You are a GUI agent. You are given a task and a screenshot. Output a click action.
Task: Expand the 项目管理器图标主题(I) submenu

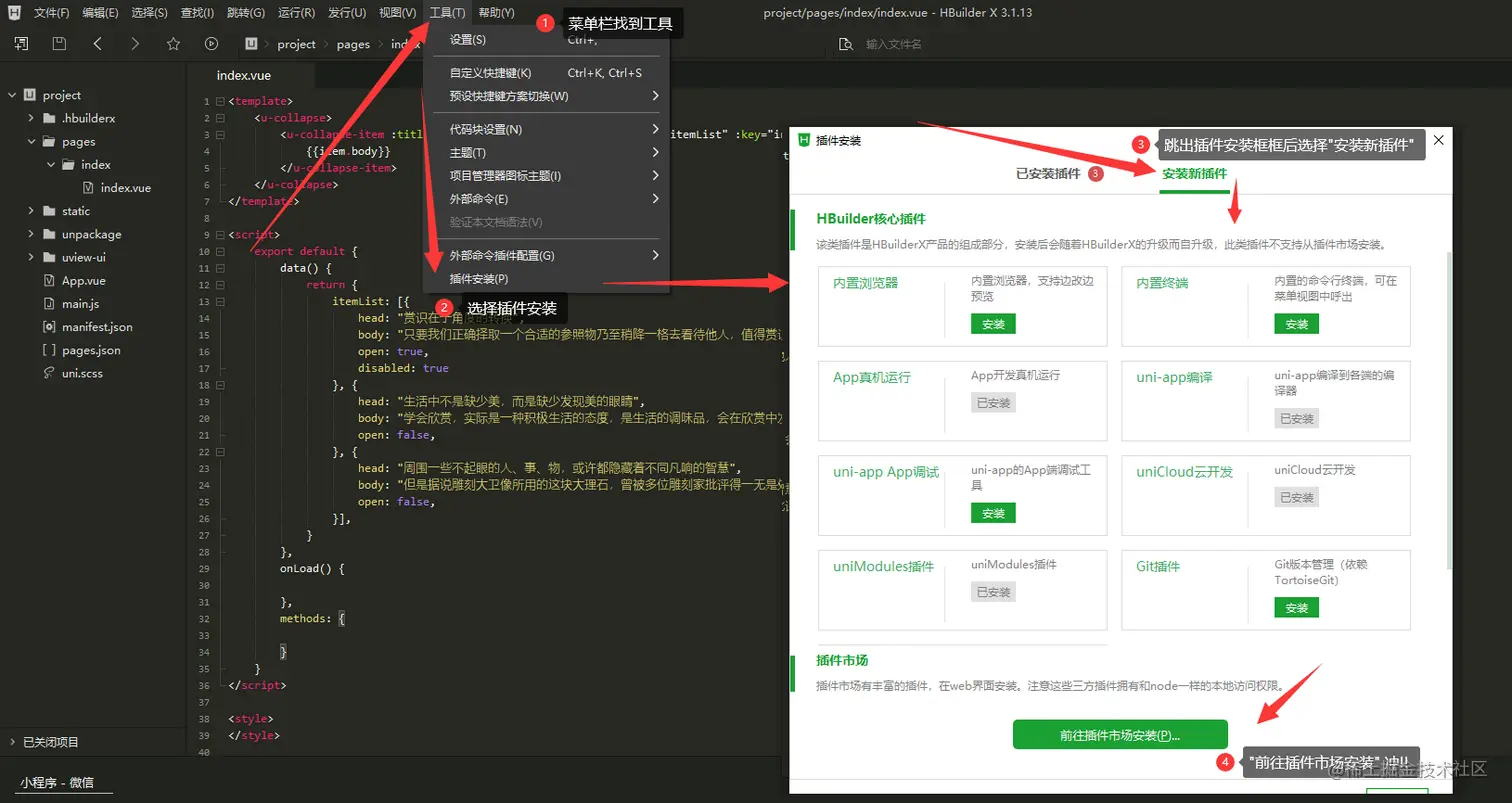click(x=546, y=176)
